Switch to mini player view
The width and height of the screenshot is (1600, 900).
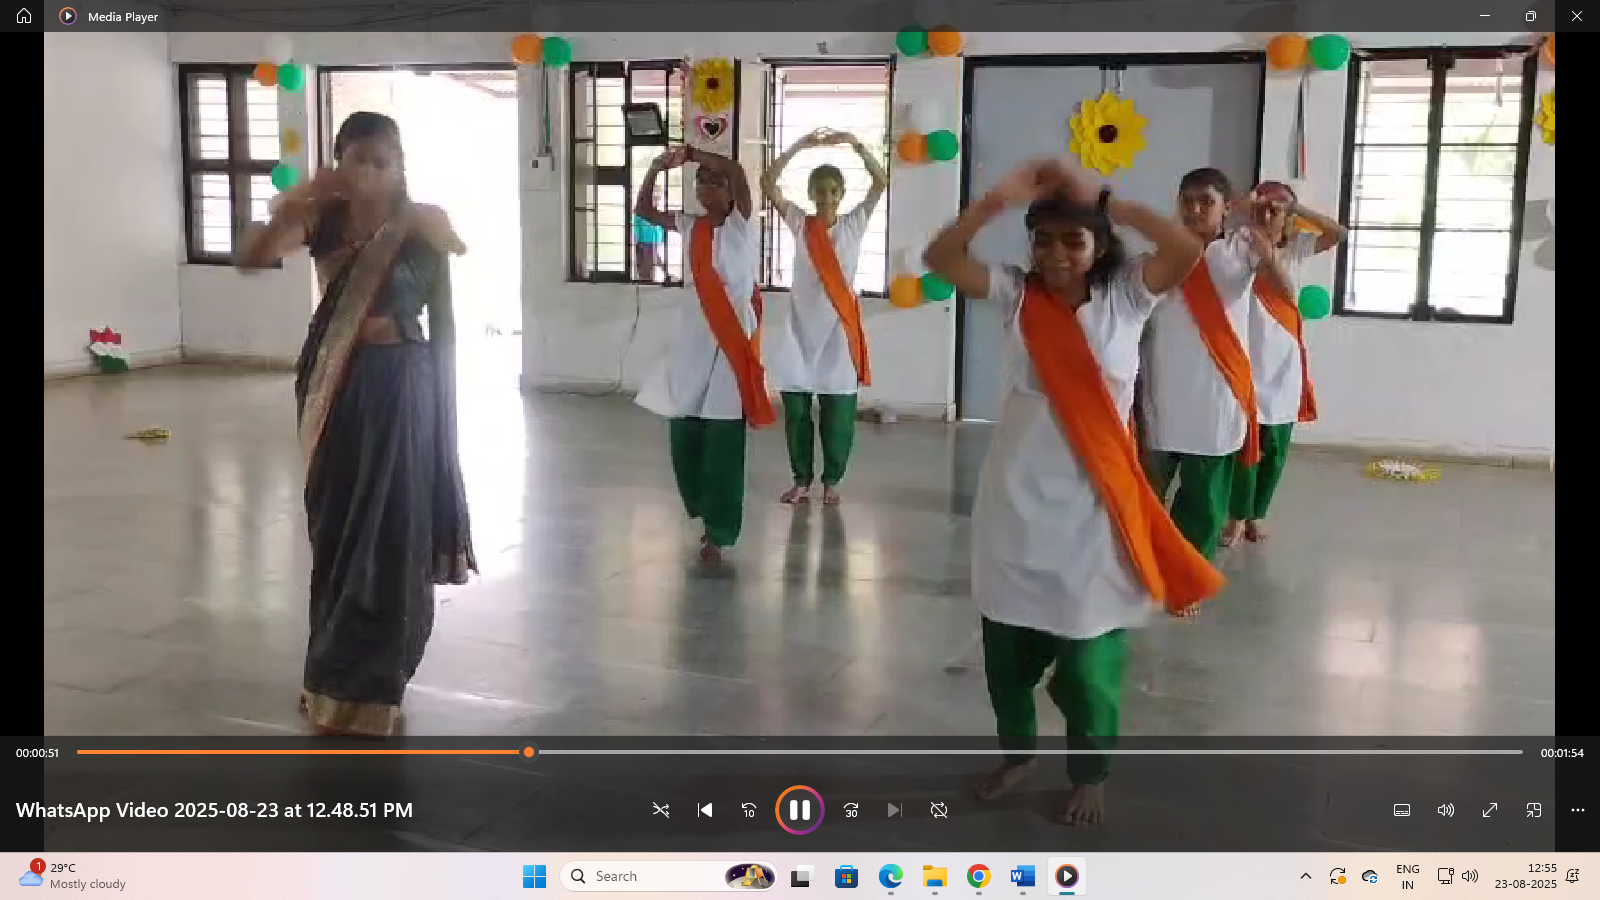pyautogui.click(x=1534, y=810)
